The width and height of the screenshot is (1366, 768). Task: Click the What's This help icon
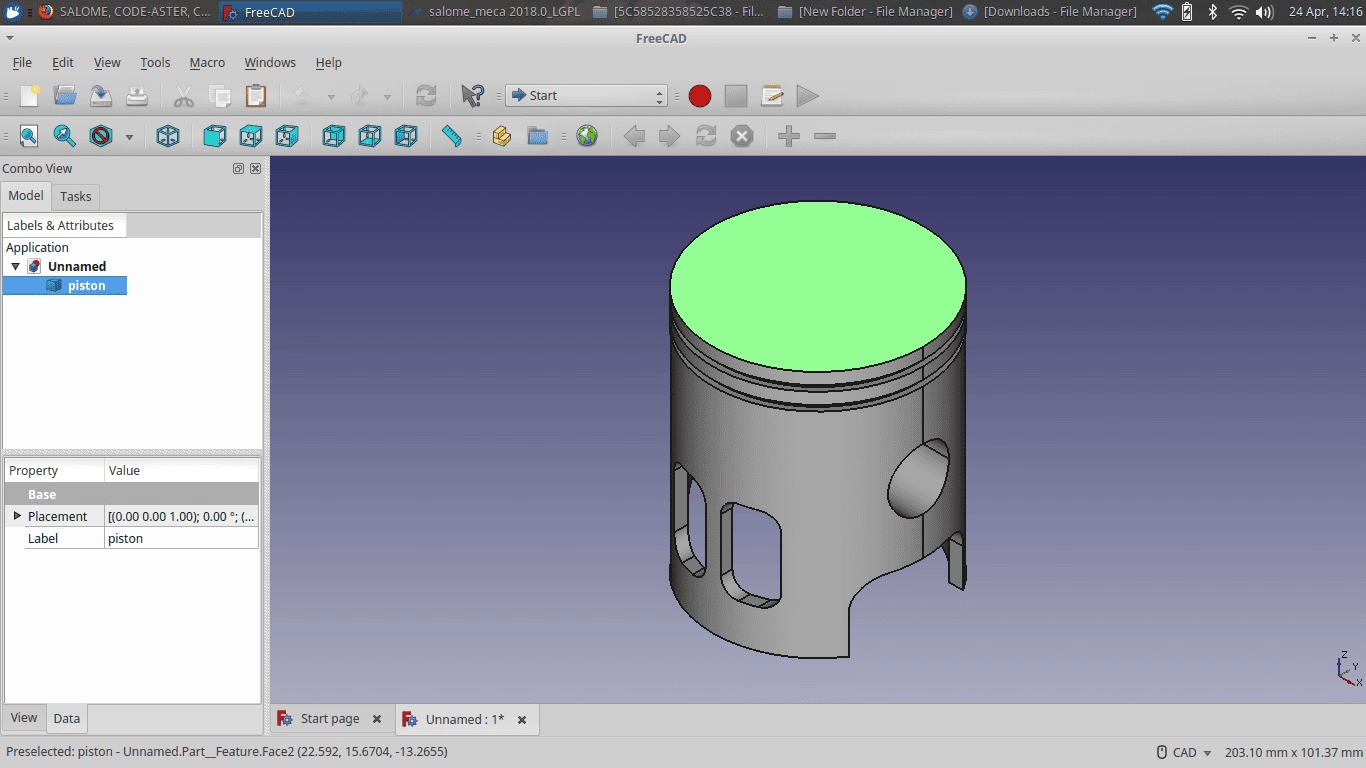click(x=473, y=96)
